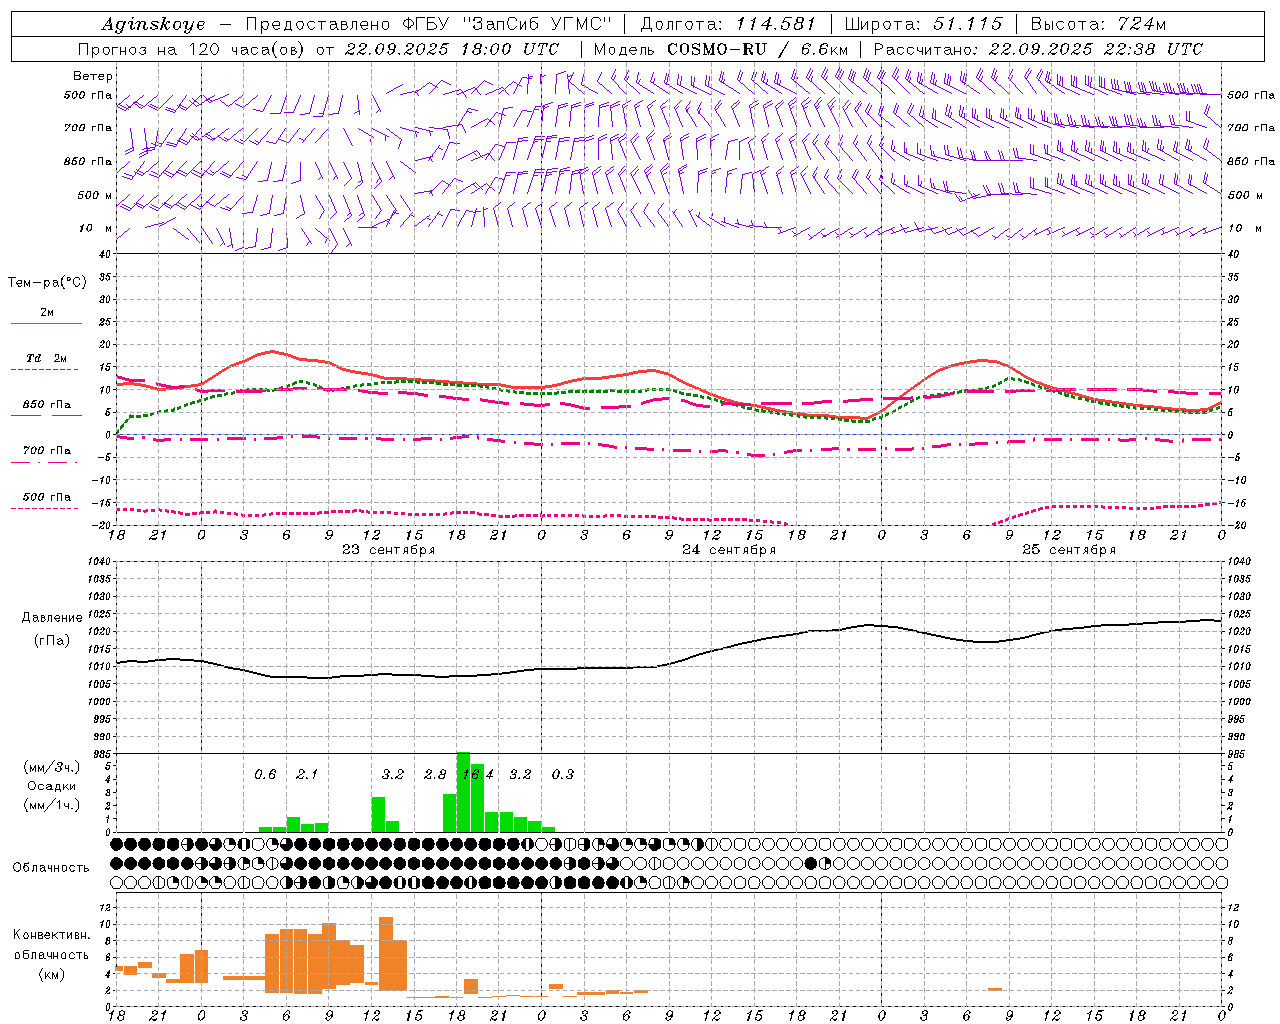Image resolution: width=1280 pixels, height=1024 pixels.
Task: Select the longitude value Долгота: 114.581
Action: click(x=728, y=24)
